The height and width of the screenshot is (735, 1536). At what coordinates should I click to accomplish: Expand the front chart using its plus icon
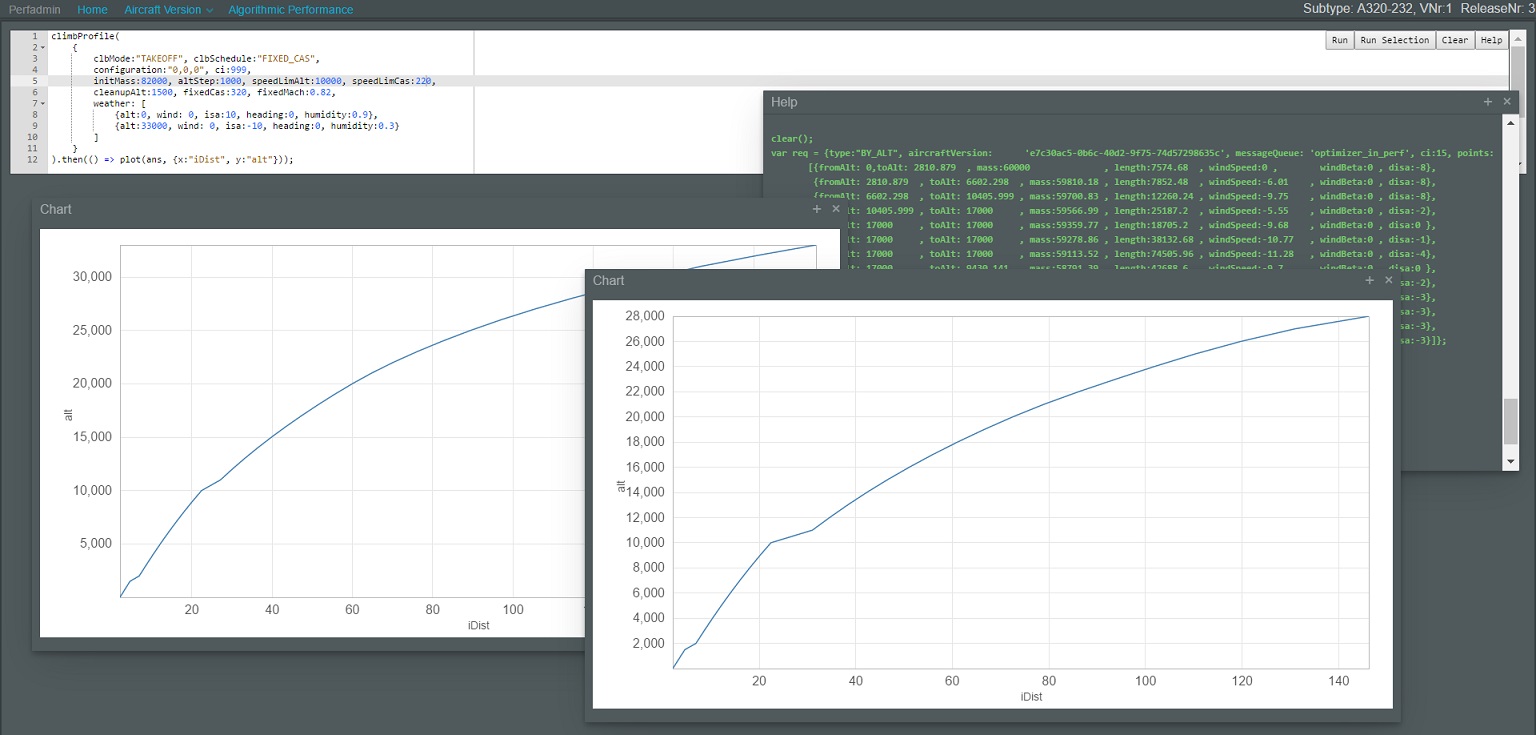1369,281
